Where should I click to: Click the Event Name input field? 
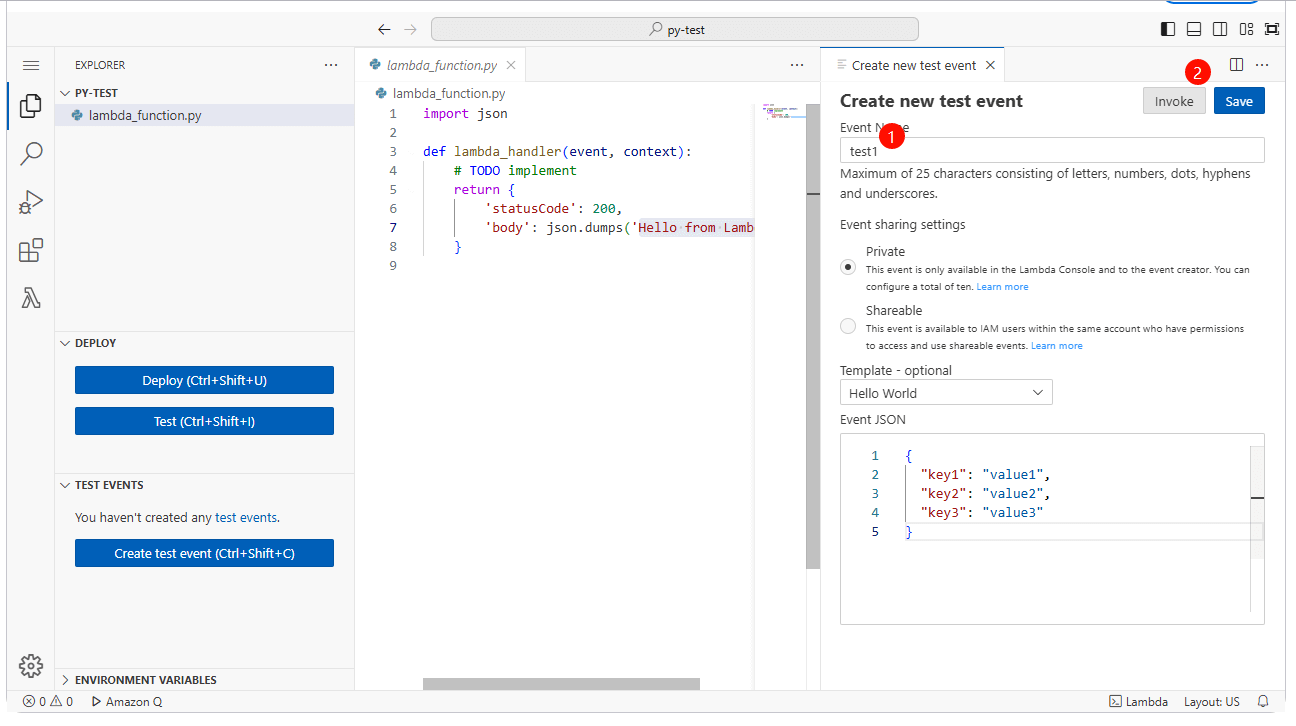point(1052,151)
